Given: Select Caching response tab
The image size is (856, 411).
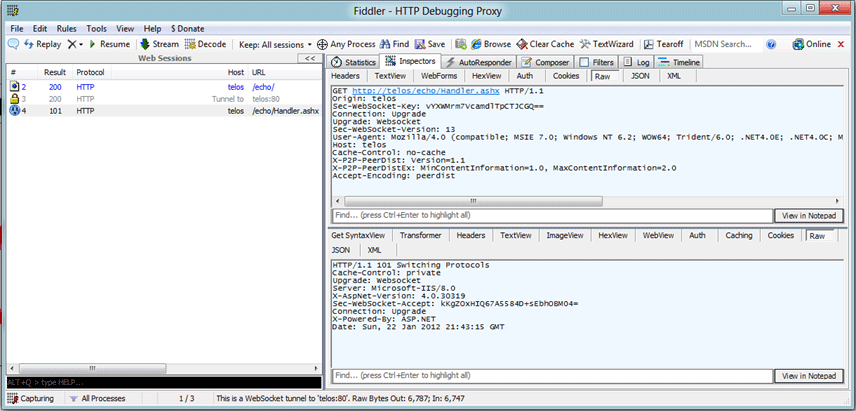Looking at the screenshot, I should 739,236.
